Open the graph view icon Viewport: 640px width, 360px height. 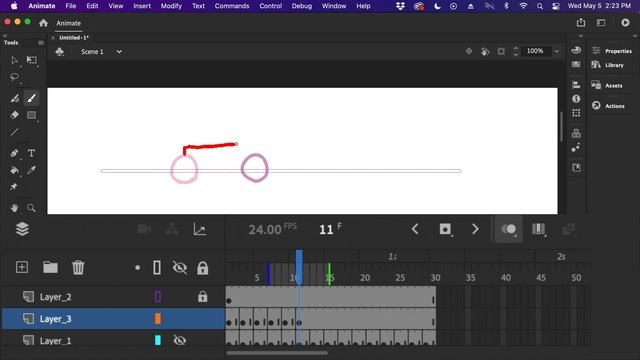(200, 229)
